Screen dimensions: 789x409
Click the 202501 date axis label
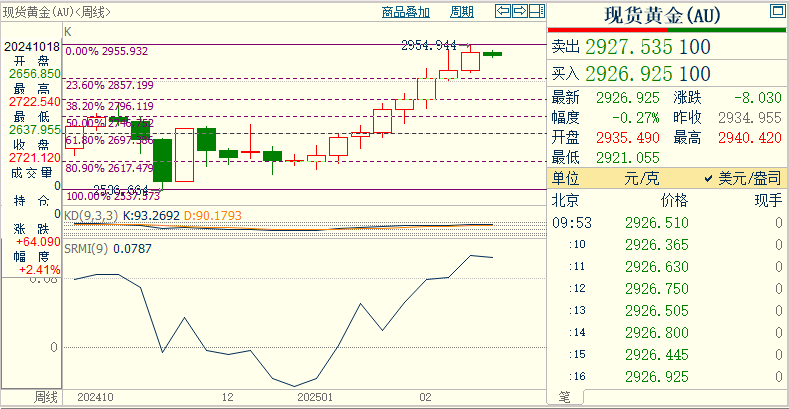pyautogui.click(x=315, y=397)
